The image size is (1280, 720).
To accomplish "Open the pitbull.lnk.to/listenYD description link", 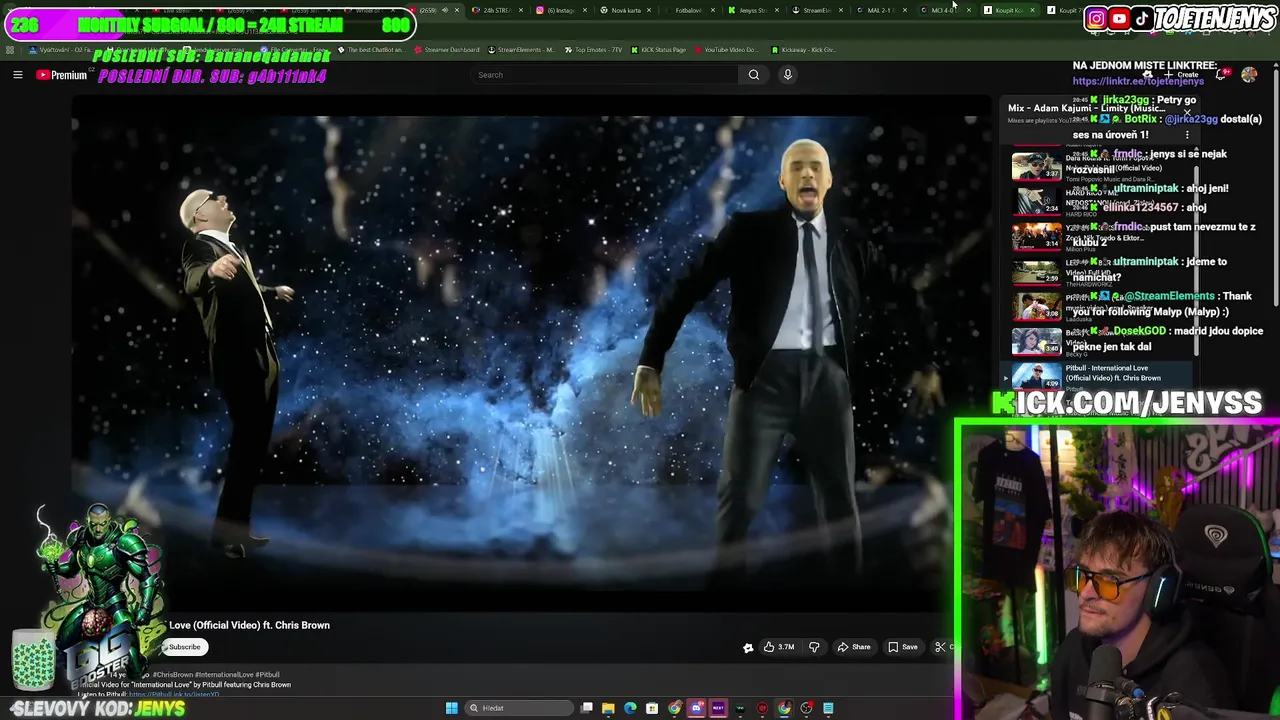I will 174,694.
